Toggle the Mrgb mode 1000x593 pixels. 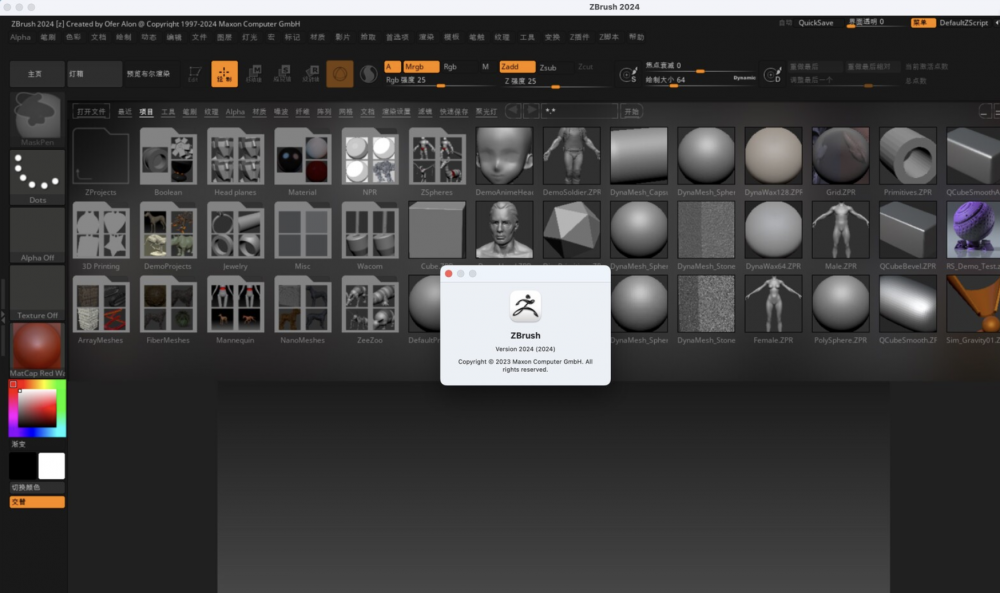coord(421,66)
